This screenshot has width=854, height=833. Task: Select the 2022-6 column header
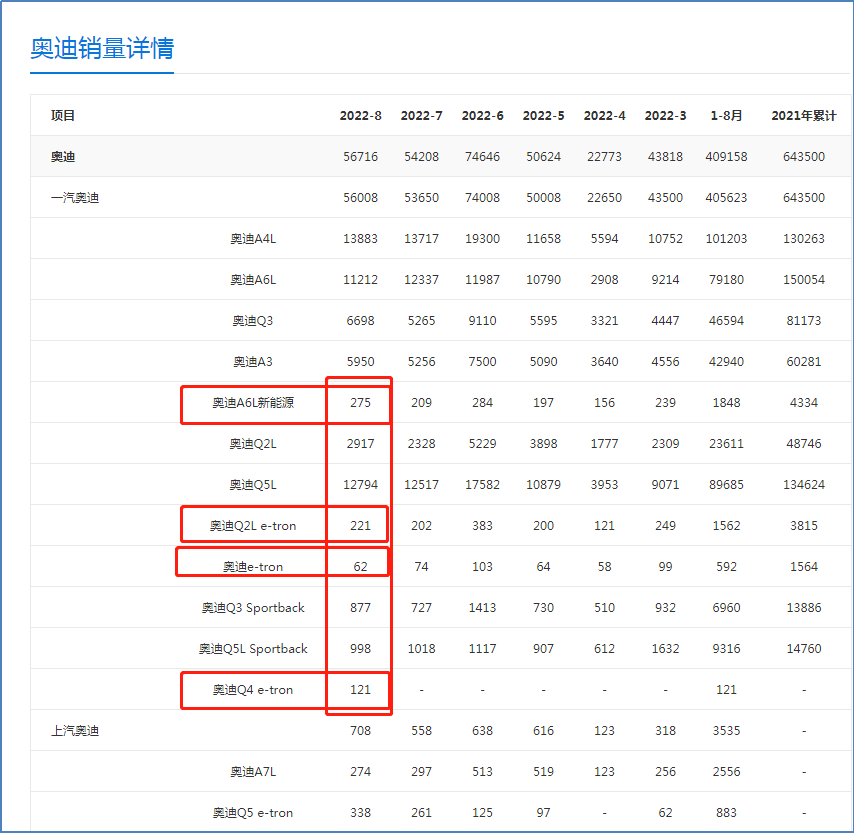(x=483, y=115)
